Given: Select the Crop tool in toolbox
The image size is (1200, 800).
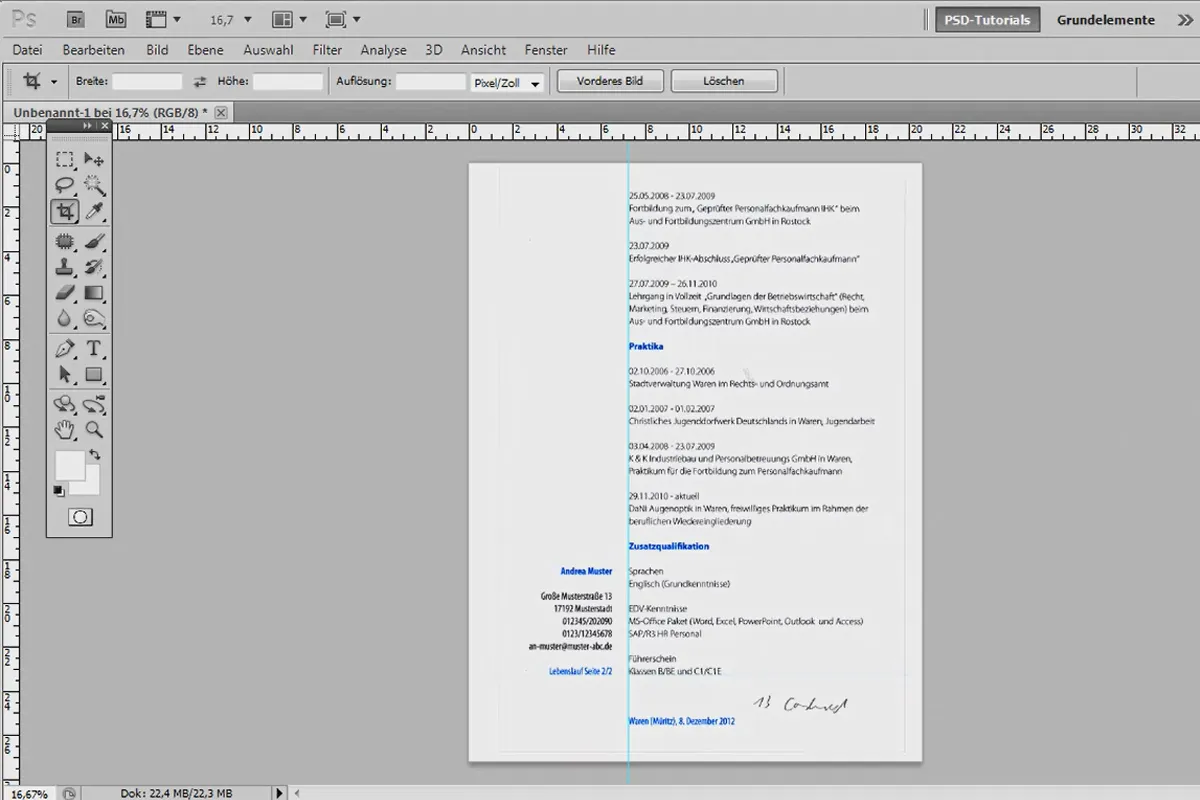Looking at the screenshot, I should (65, 212).
